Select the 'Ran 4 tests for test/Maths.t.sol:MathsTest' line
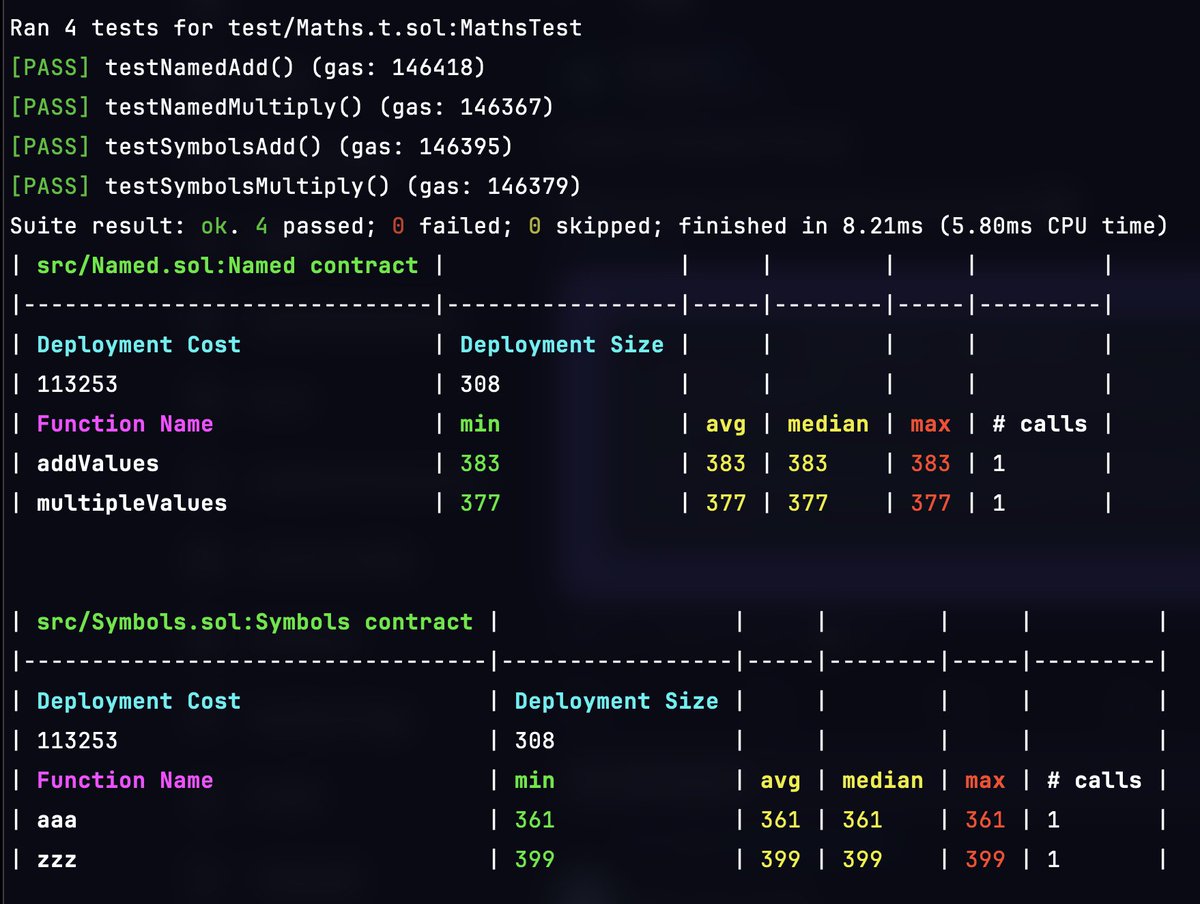Image resolution: width=1200 pixels, height=904 pixels. 296,28
